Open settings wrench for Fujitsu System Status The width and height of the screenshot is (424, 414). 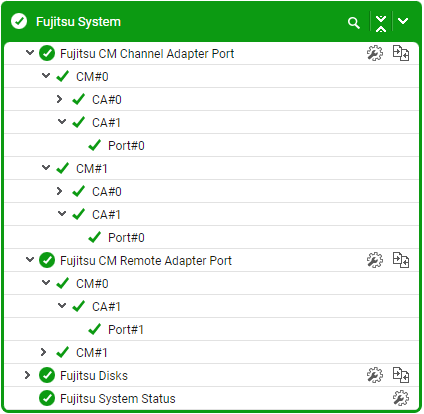(x=401, y=398)
